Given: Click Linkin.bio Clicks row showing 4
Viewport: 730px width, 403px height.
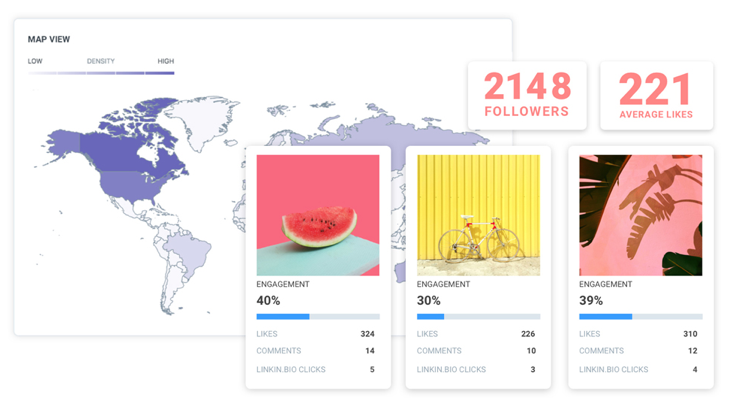Looking at the screenshot, I should click(x=638, y=369).
